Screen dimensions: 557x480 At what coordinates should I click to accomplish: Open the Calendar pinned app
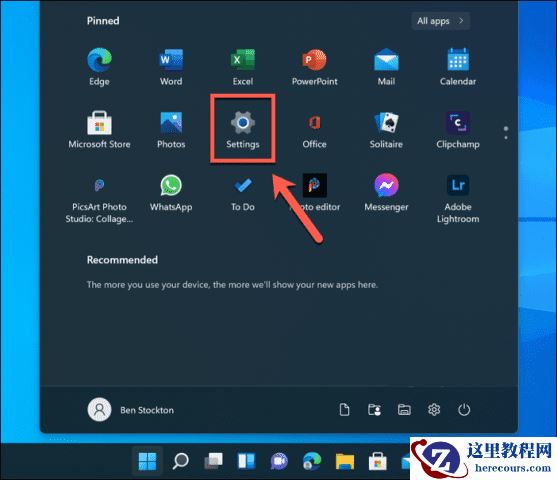coord(458,67)
